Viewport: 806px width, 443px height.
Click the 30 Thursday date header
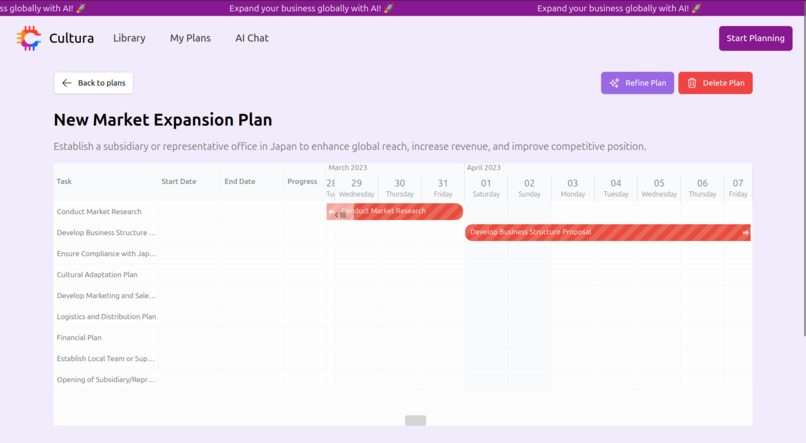tap(400, 188)
